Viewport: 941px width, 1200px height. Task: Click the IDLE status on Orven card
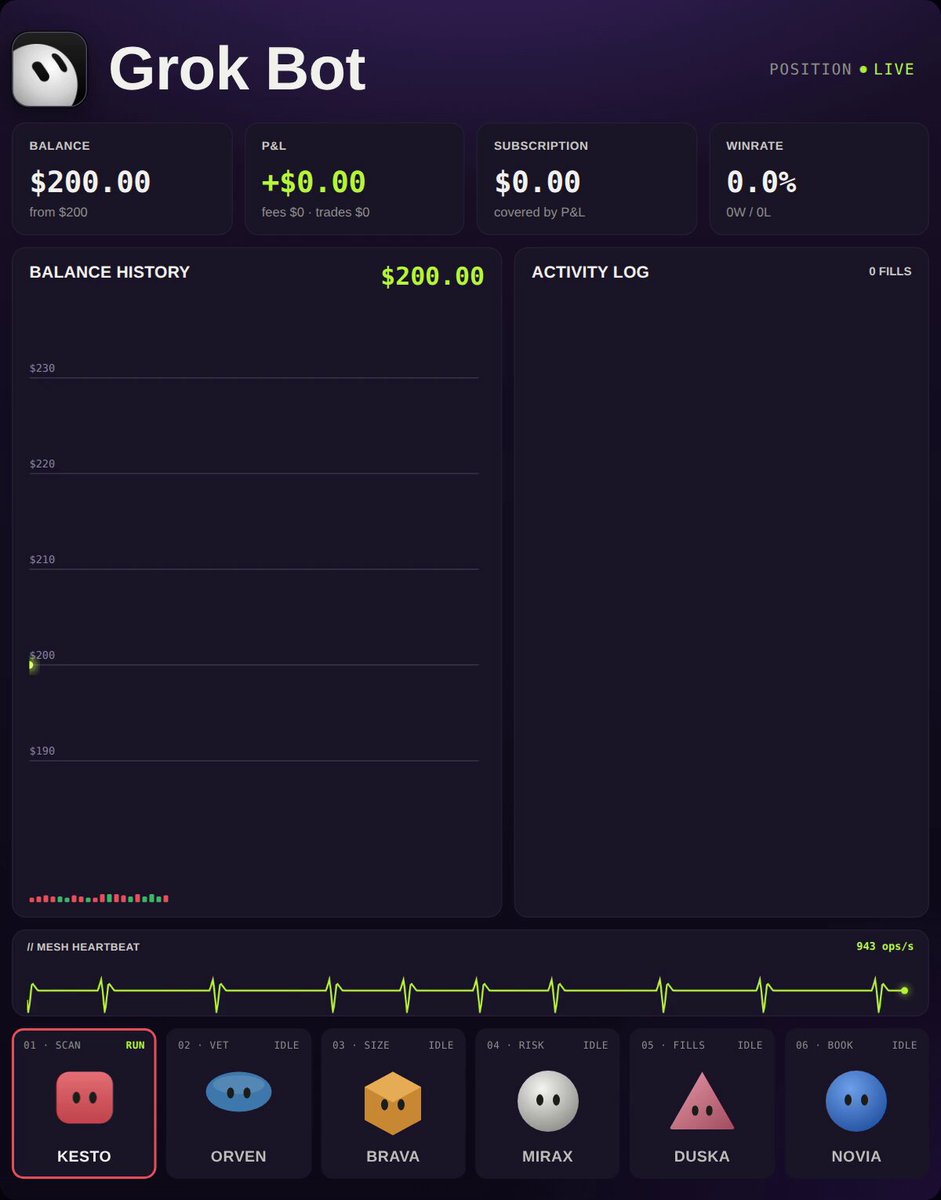coord(287,1045)
